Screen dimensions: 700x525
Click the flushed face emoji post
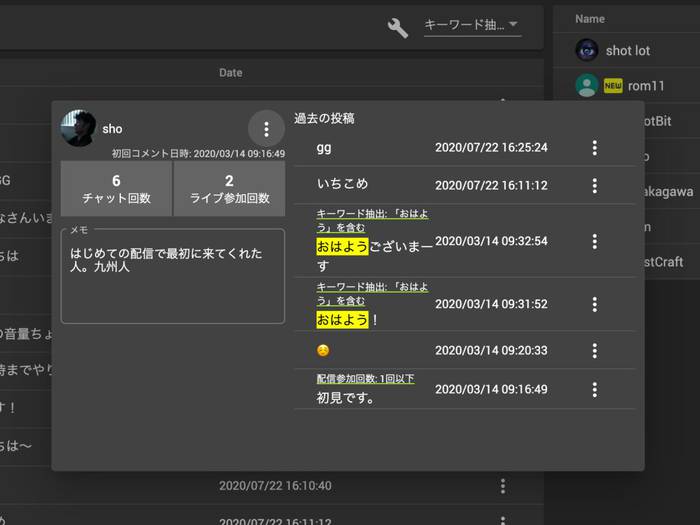coord(323,350)
